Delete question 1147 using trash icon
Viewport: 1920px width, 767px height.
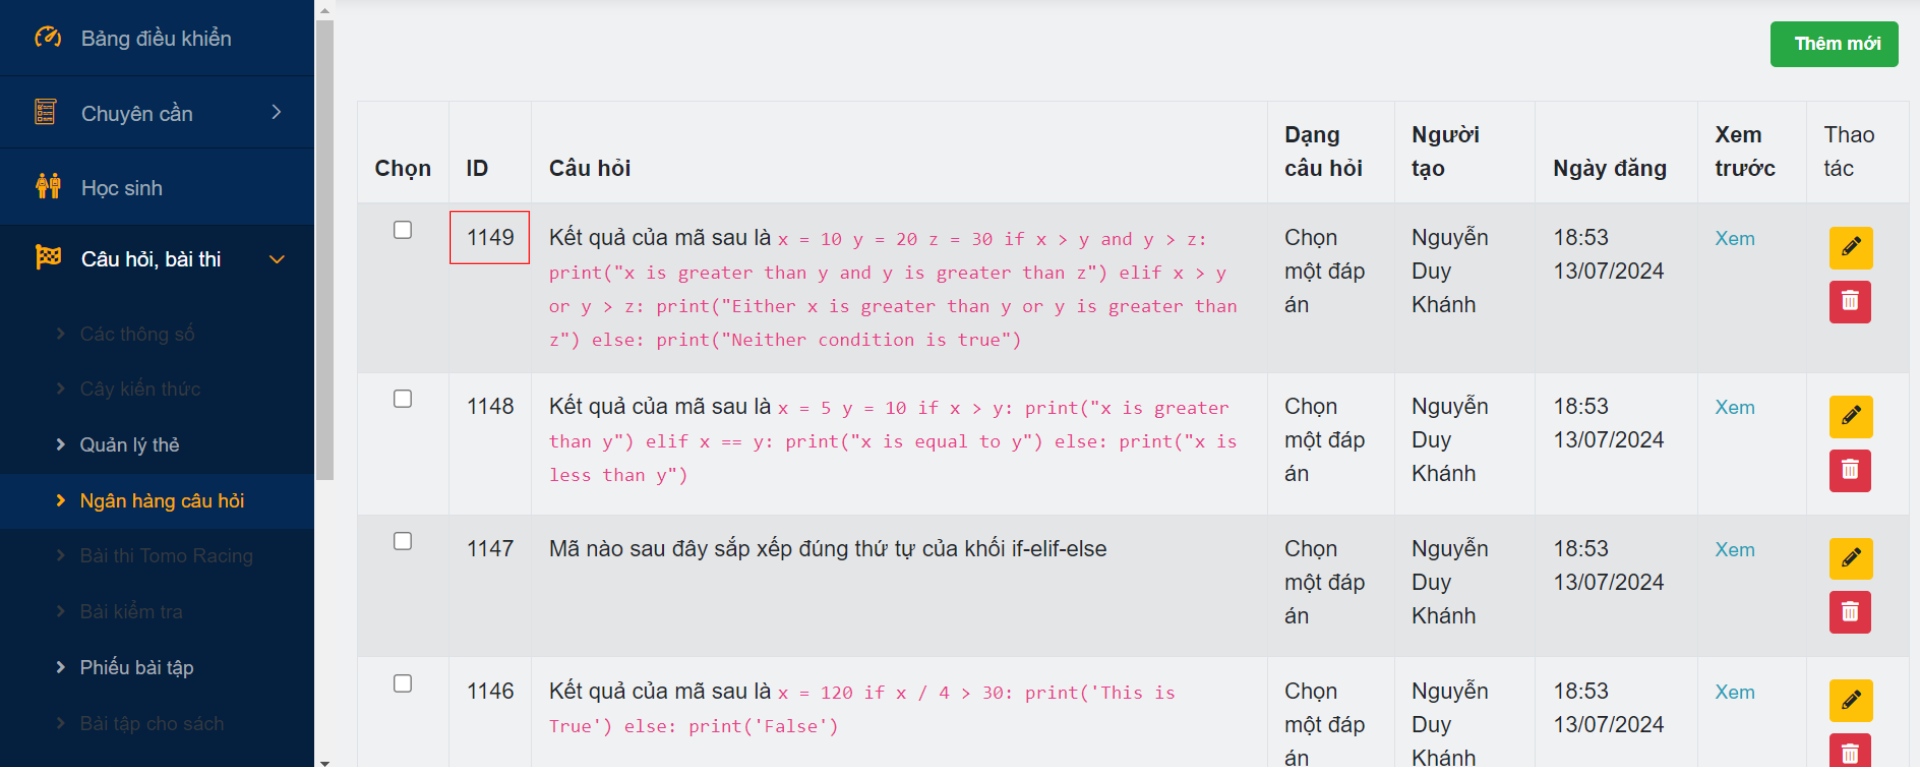coord(1850,612)
